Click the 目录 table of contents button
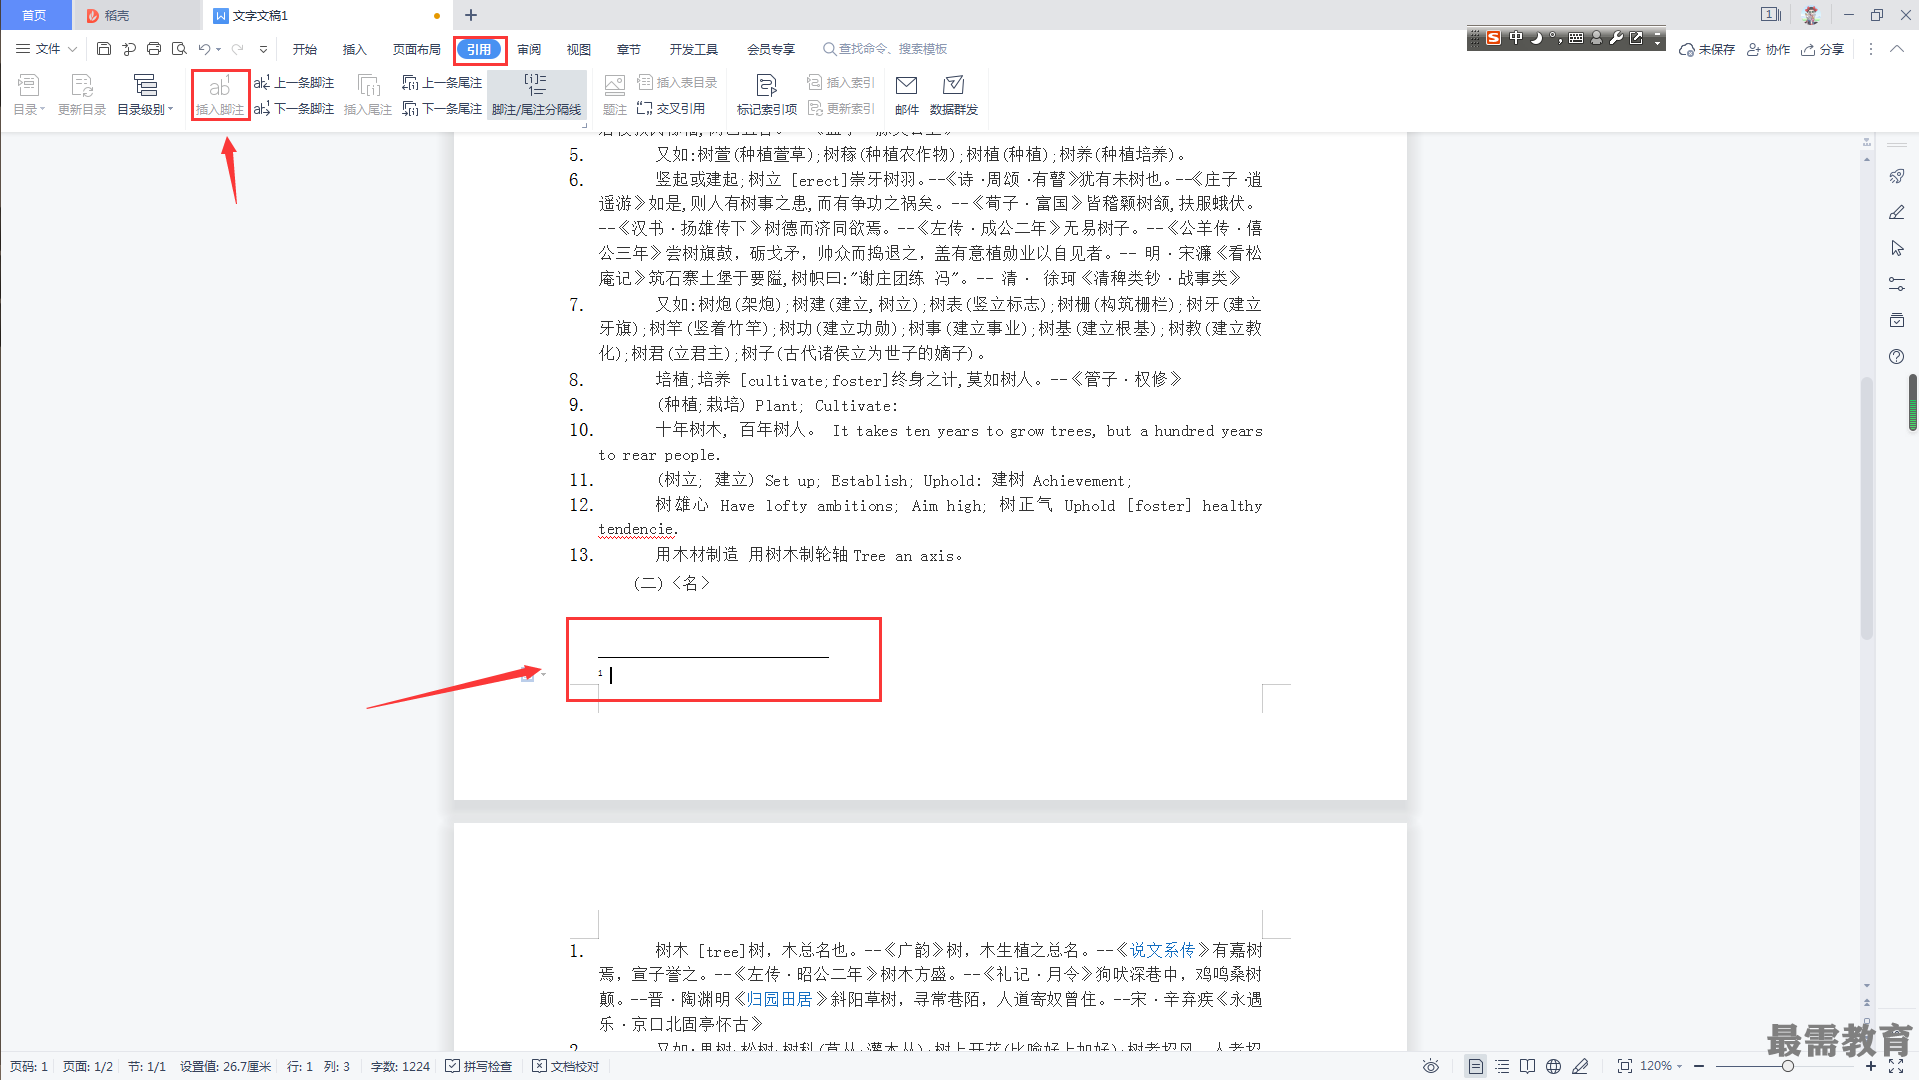This screenshot has width=1919, height=1080. pyautogui.click(x=28, y=95)
